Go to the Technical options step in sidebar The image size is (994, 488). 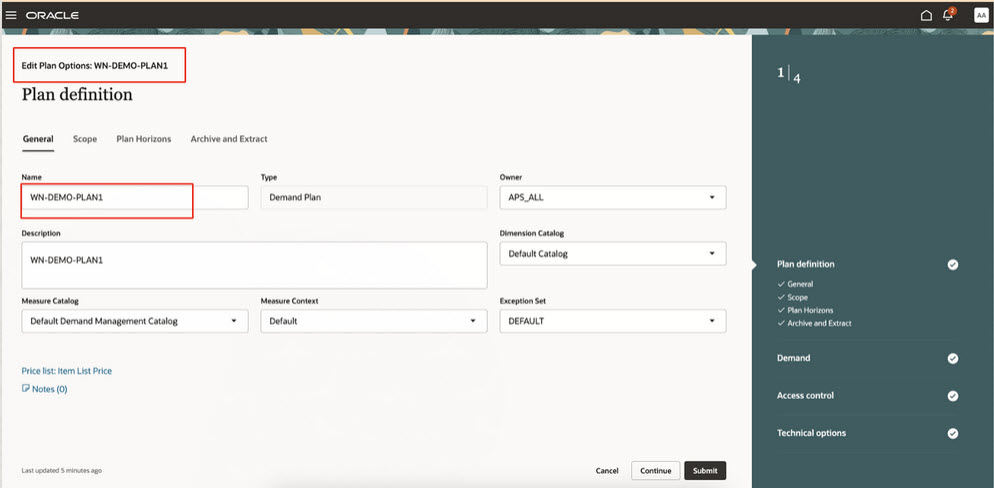click(811, 433)
